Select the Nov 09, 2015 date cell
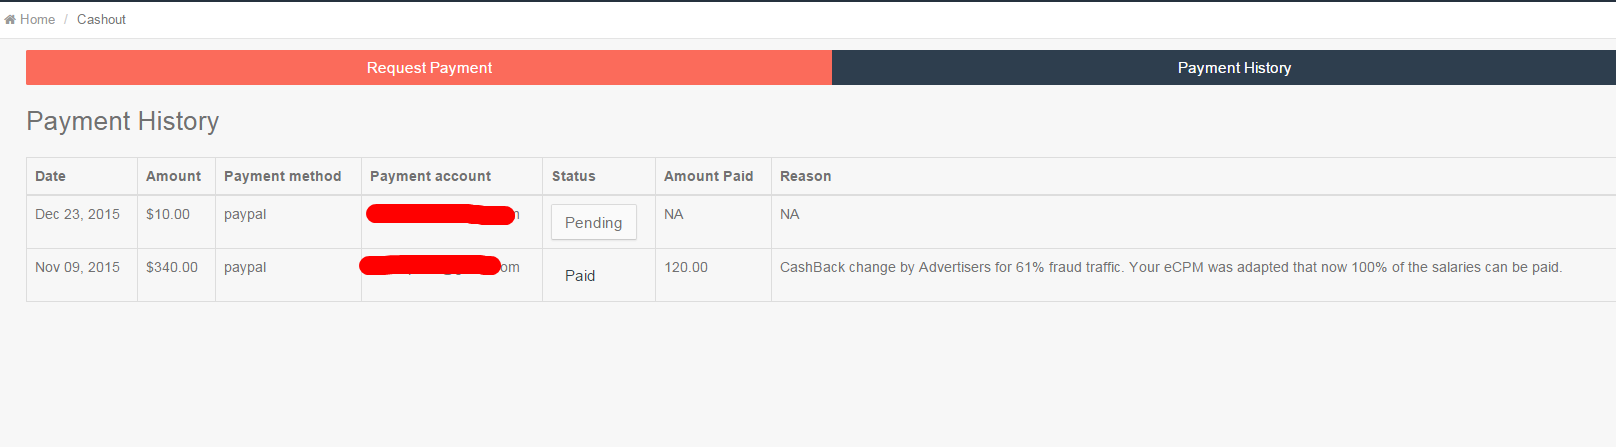 click(77, 267)
